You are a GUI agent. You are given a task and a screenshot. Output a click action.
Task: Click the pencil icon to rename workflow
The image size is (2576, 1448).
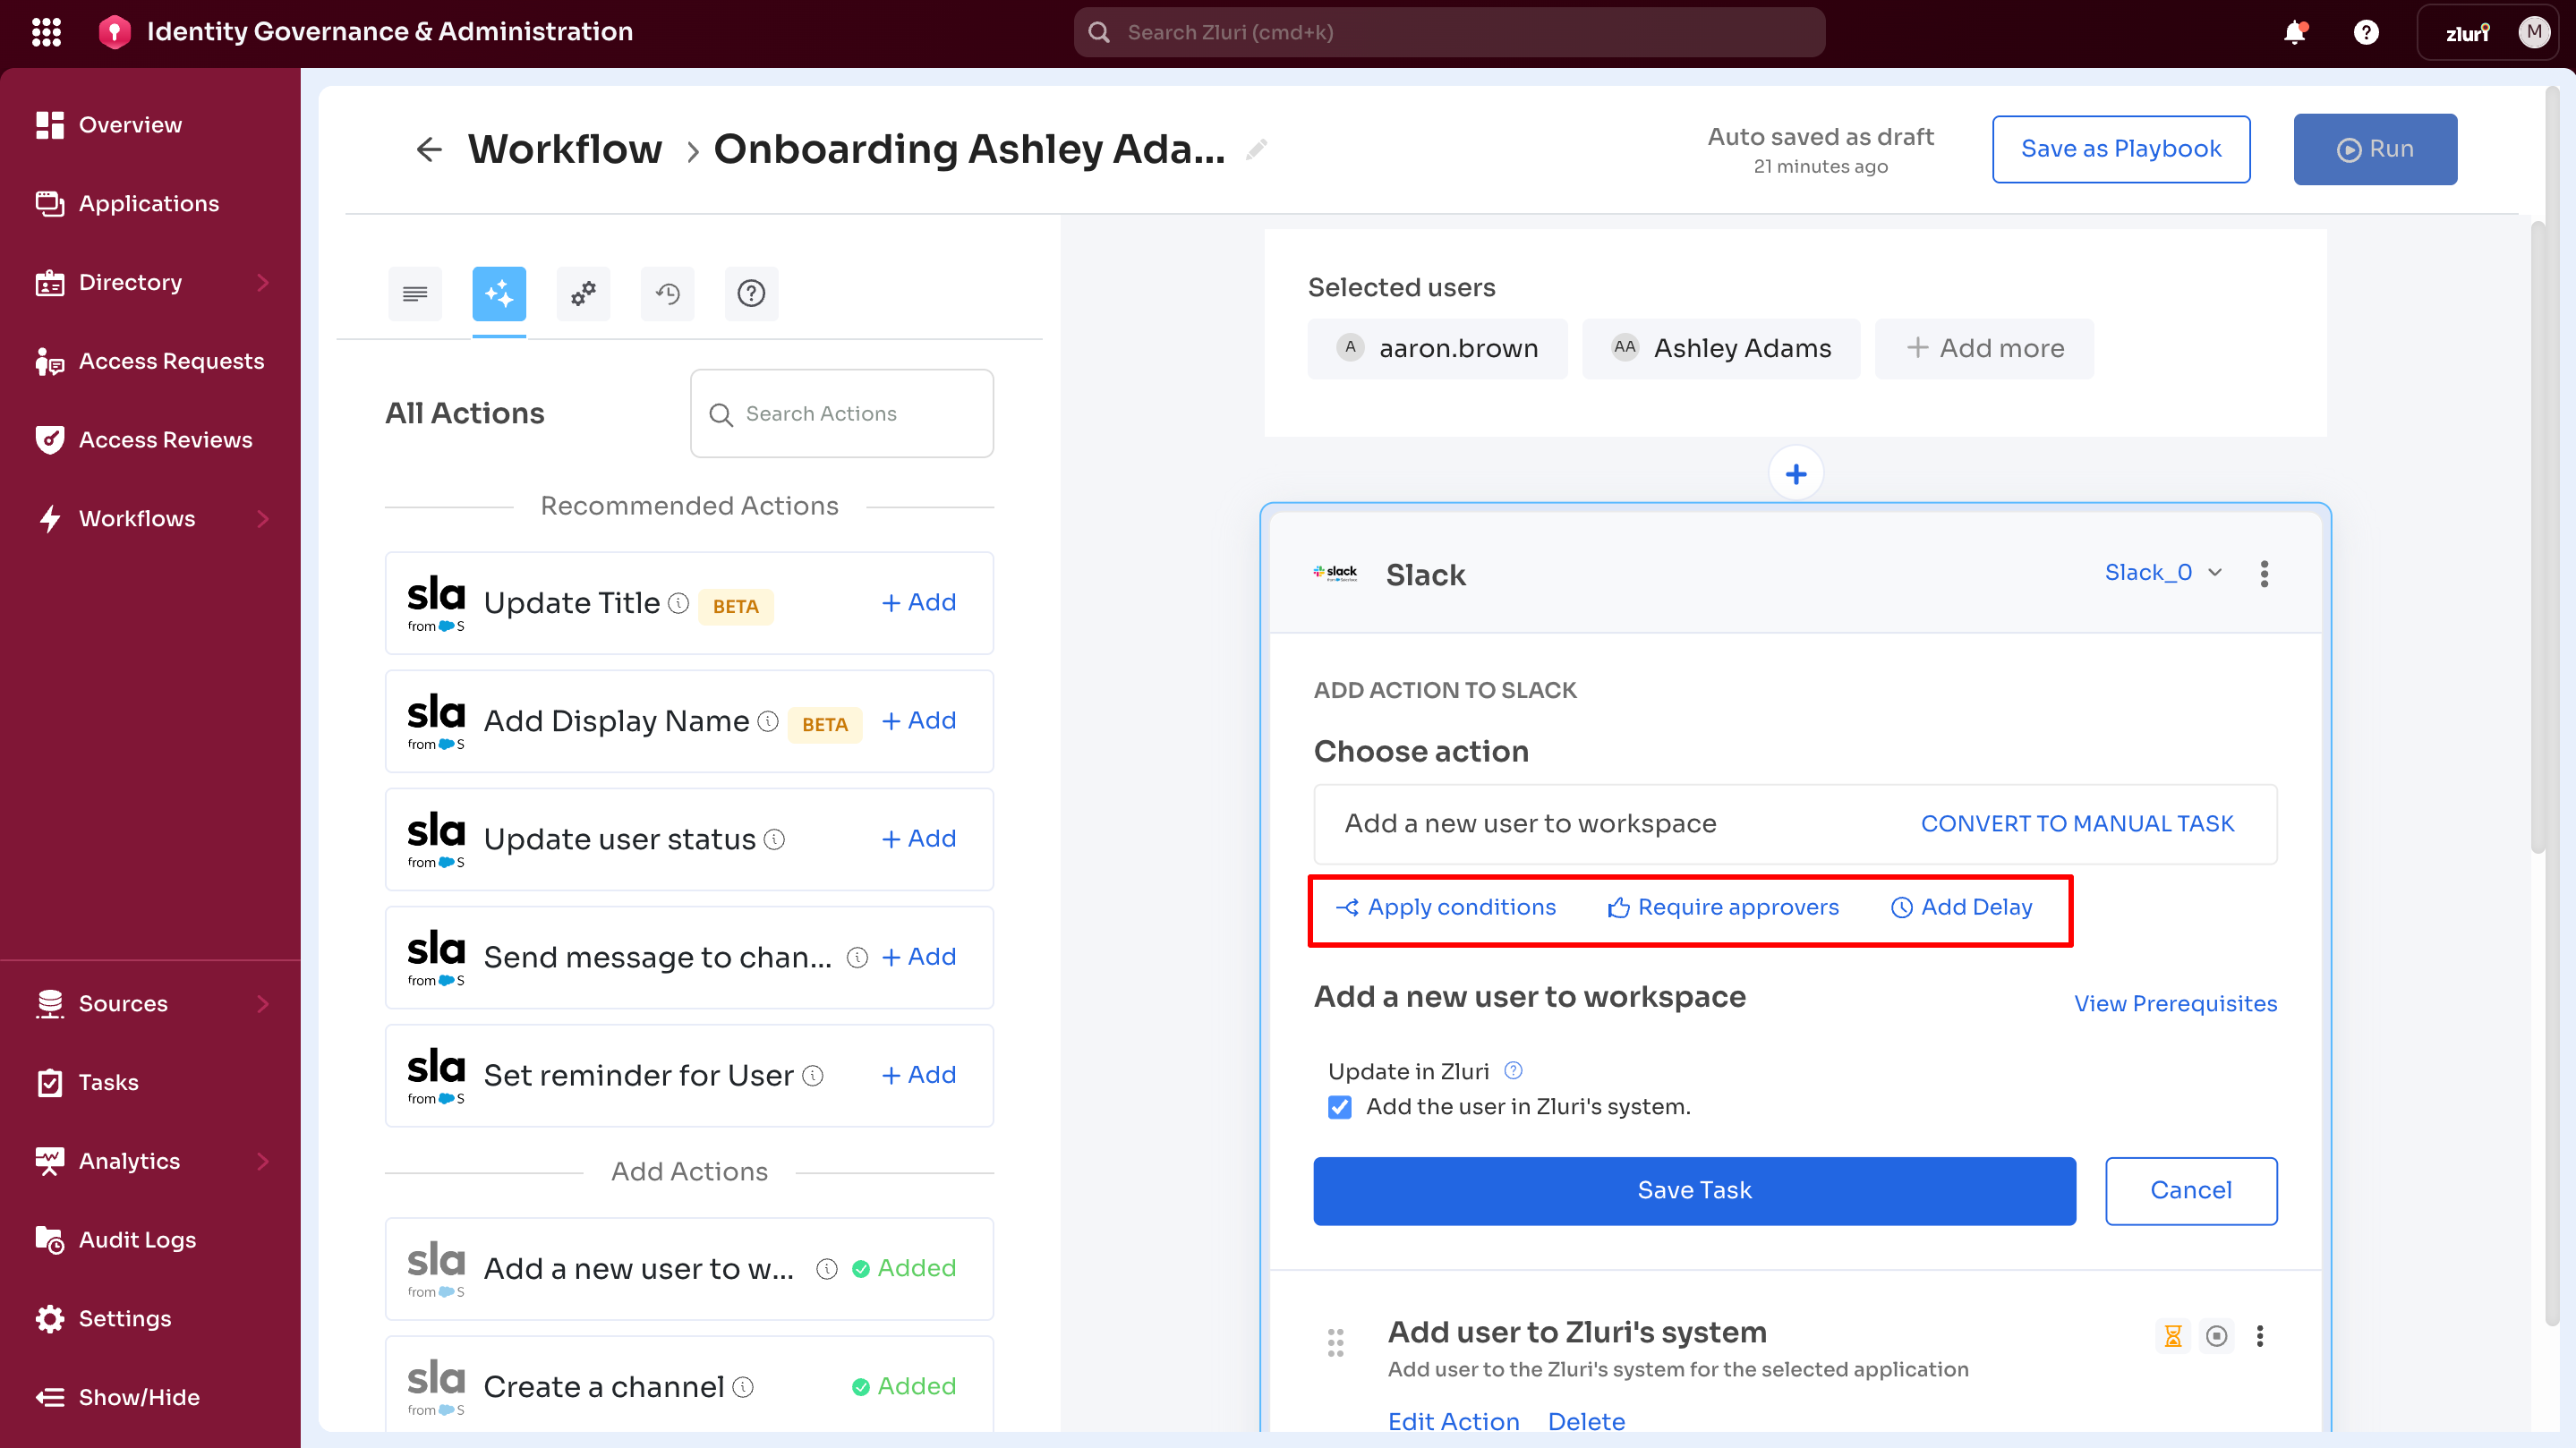click(1256, 149)
